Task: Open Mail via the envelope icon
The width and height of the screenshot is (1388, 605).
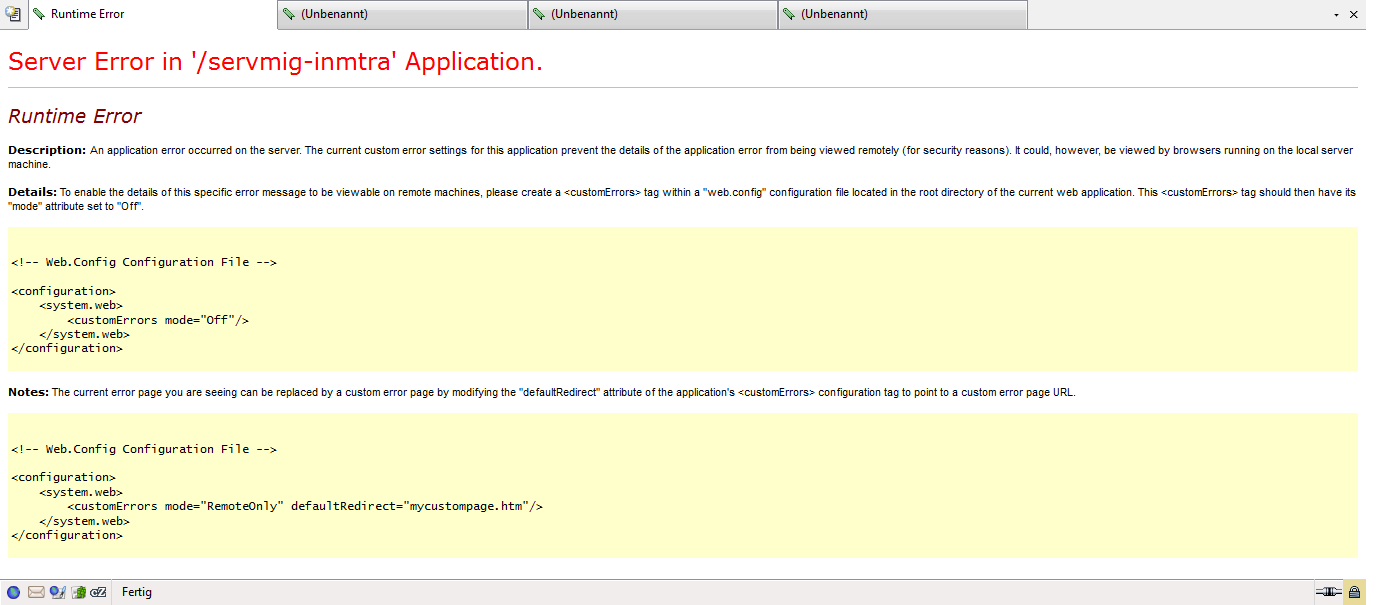Action: coord(36,592)
